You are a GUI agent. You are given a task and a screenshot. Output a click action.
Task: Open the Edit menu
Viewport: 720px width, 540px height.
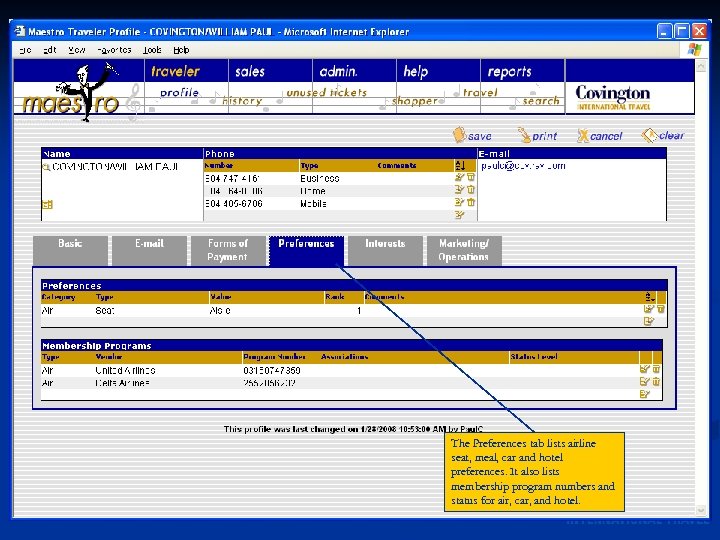coord(50,50)
